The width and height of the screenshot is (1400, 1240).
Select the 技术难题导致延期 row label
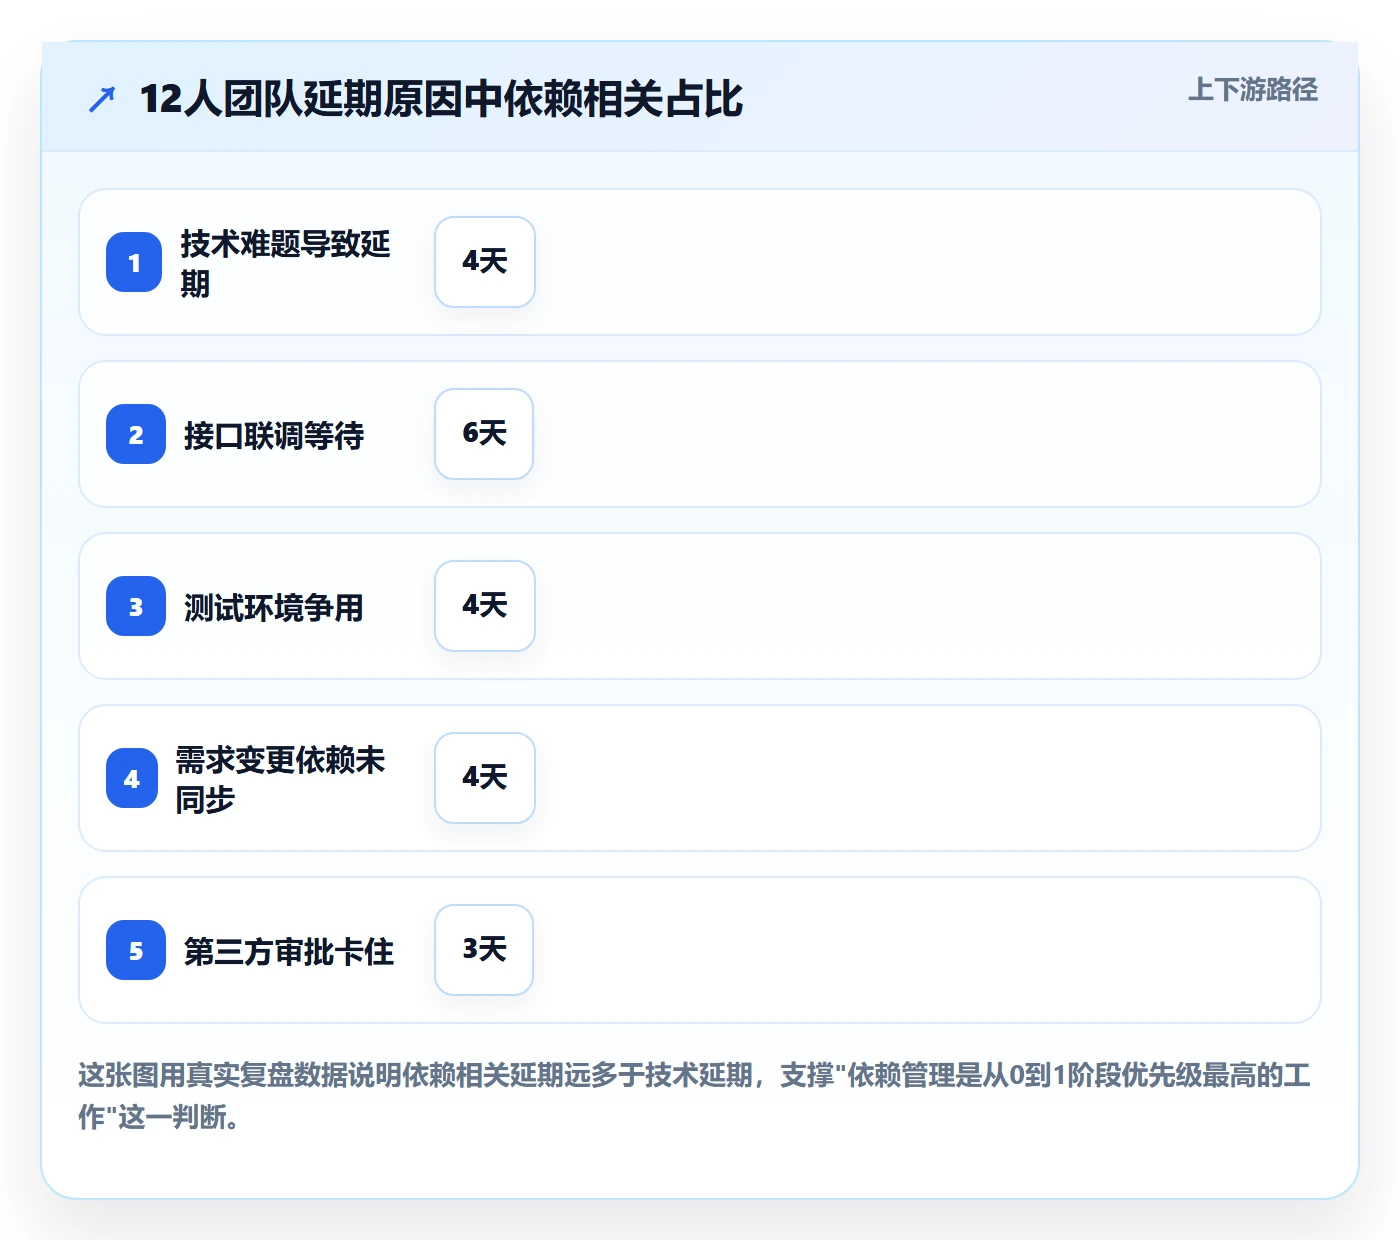point(285,263)
